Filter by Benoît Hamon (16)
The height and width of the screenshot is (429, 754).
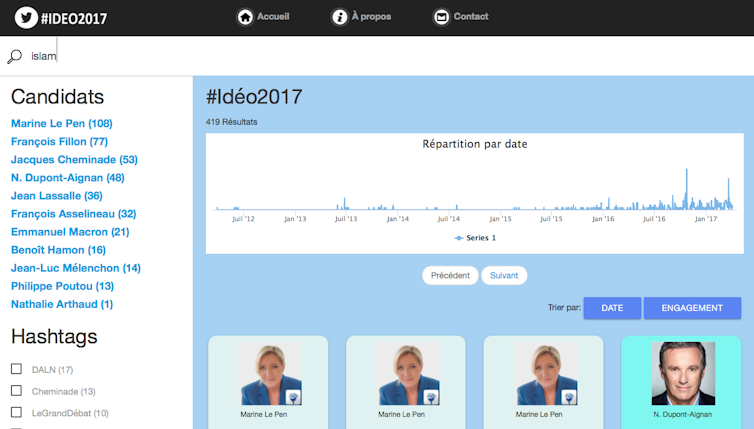[58, 250]
